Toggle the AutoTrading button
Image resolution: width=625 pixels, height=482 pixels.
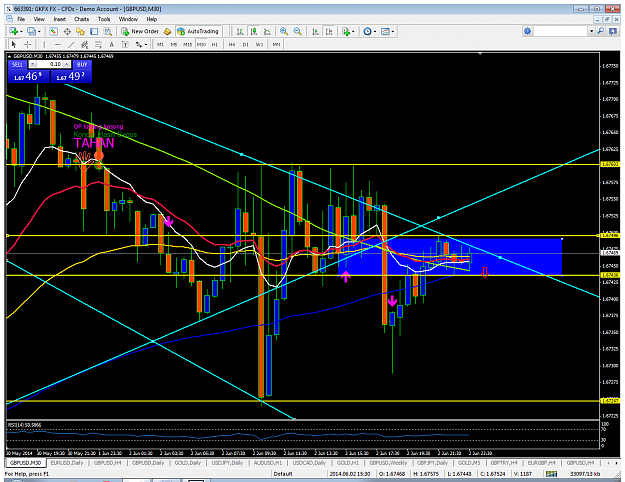pyautogui.click(x=198, y=31)
